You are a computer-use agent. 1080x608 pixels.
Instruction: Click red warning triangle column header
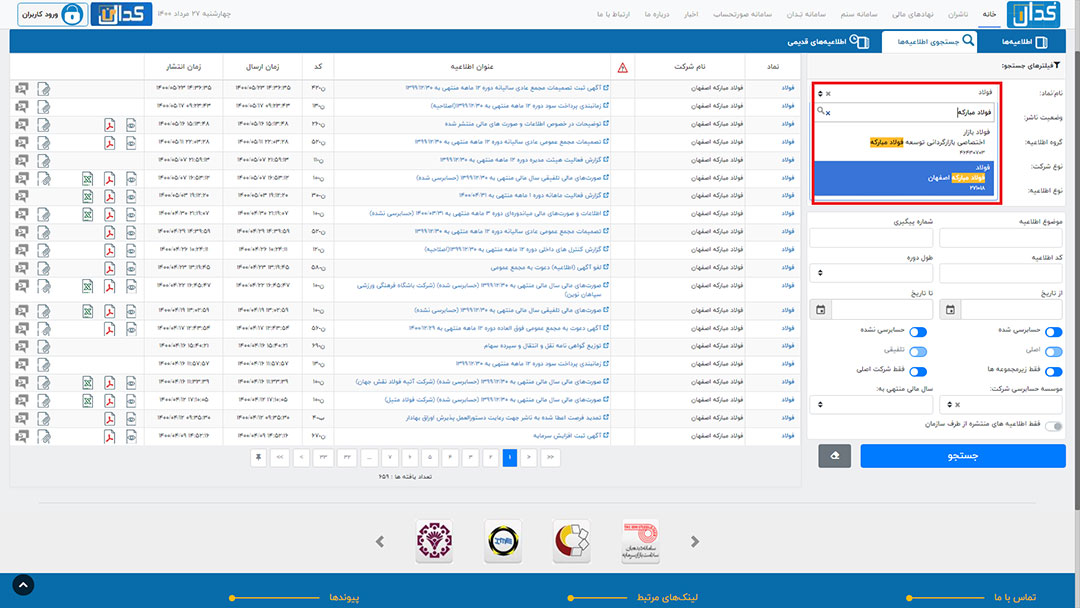click(622, 67)
